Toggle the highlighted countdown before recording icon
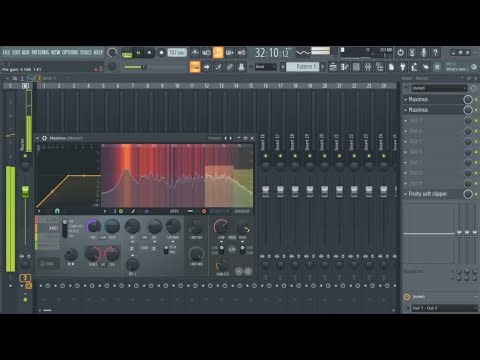 tap(218, 52)
